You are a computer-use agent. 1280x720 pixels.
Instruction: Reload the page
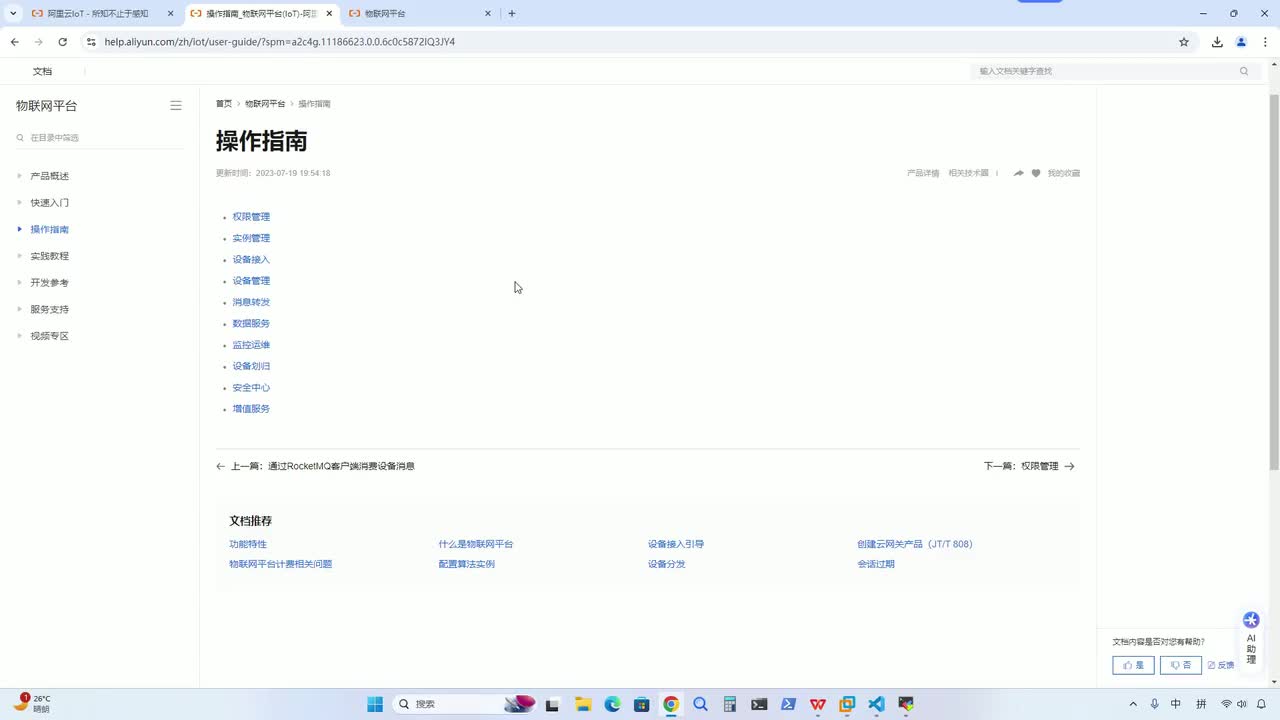pos(62,42)
